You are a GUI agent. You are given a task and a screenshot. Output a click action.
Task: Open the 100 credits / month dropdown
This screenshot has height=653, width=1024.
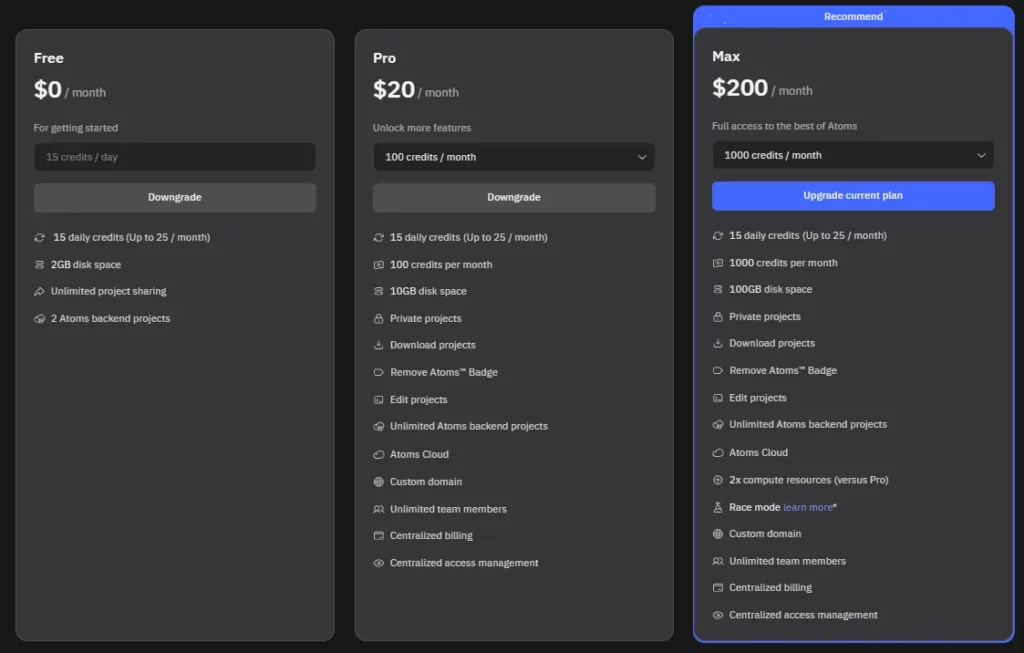[x=514, y=157]
